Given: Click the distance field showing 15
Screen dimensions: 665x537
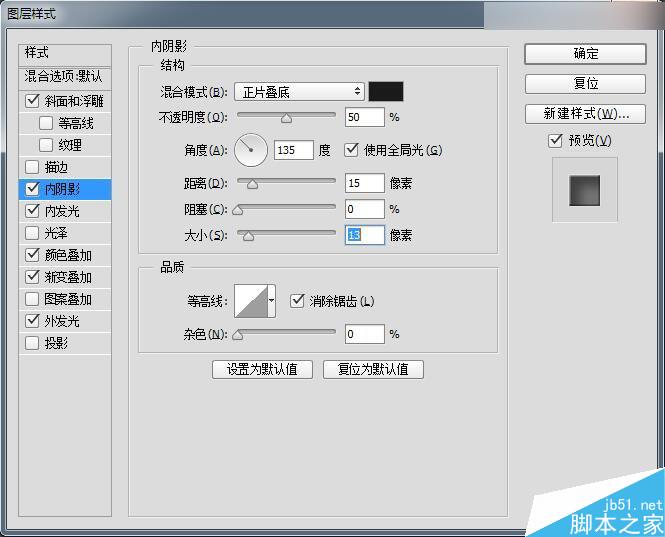Looking at the screenshot, I should pos(365,183).
